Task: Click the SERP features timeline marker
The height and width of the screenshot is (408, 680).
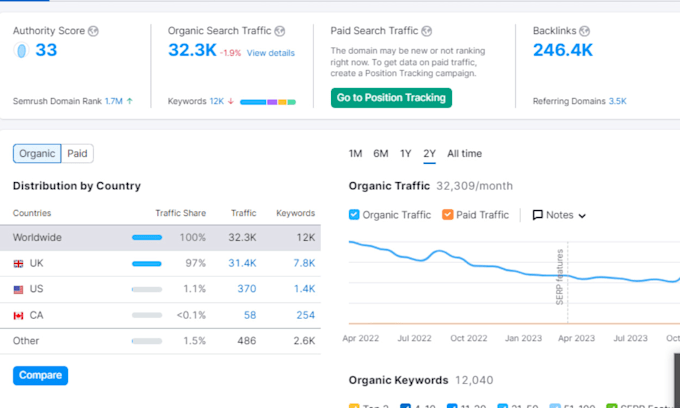Action: click(560, 277)
